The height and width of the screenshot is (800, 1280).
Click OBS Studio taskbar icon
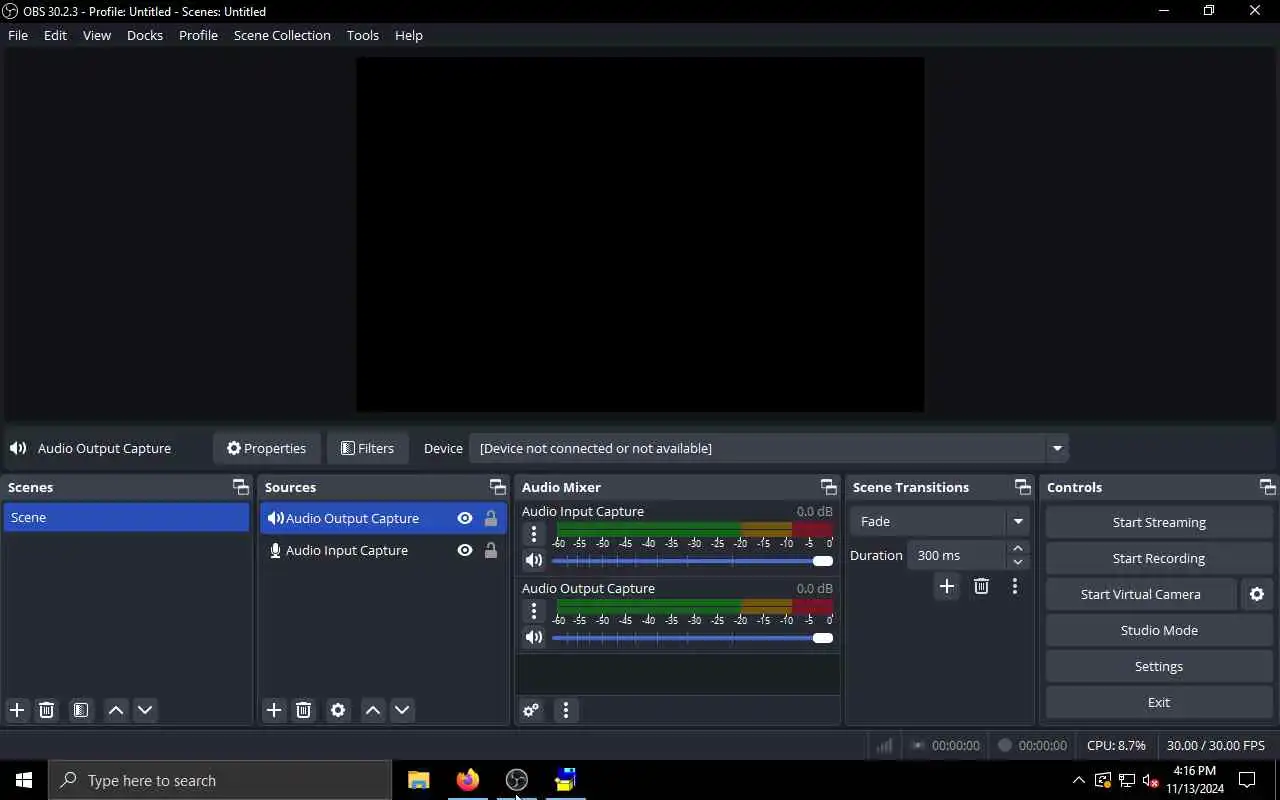[516, 780]
